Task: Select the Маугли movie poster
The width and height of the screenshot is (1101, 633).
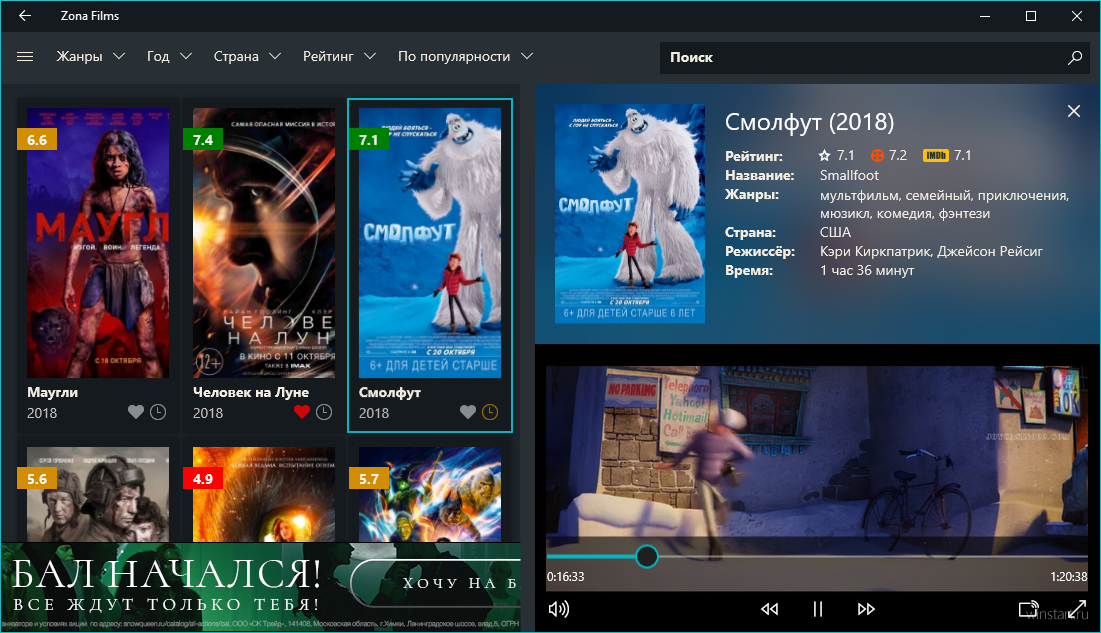Action: (x=98, y=243)
